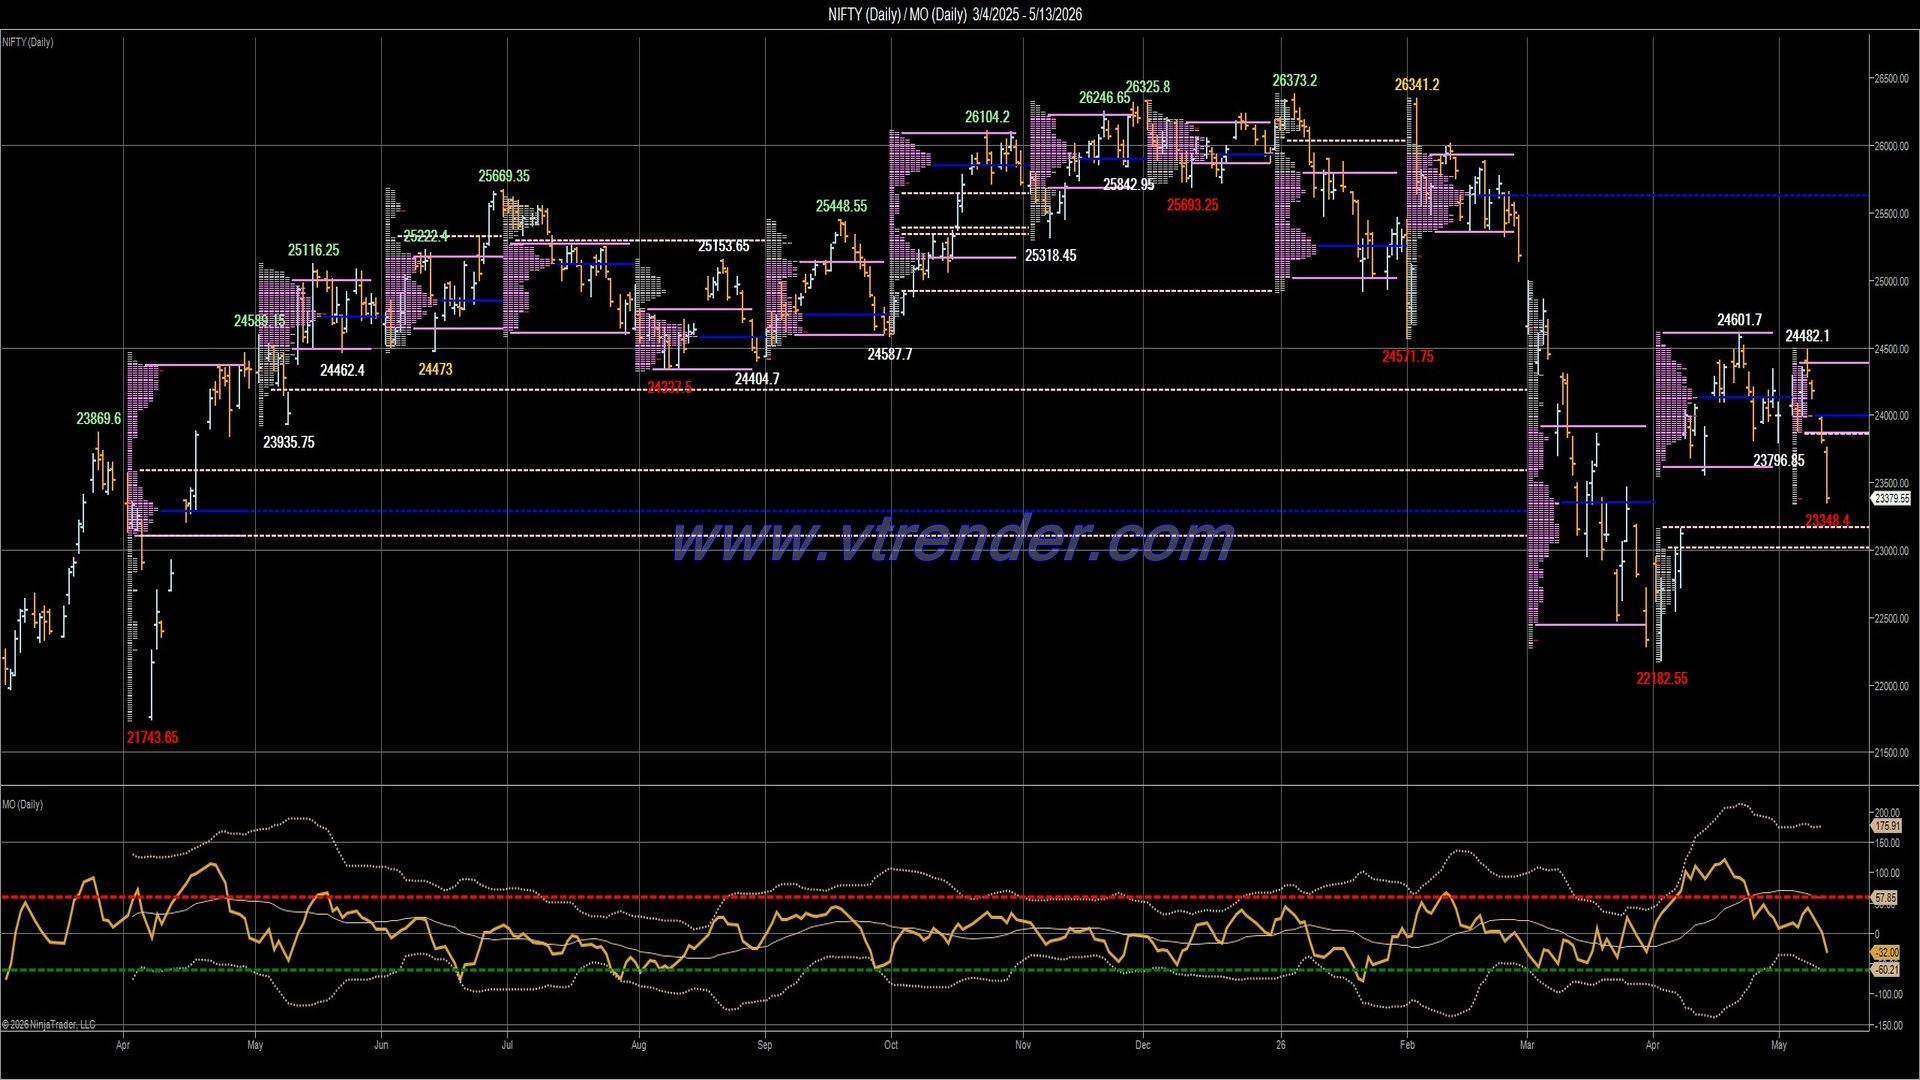Select the red 23348.4 label
Screen dimensions: 1920x1080
tap(1827, 520)
